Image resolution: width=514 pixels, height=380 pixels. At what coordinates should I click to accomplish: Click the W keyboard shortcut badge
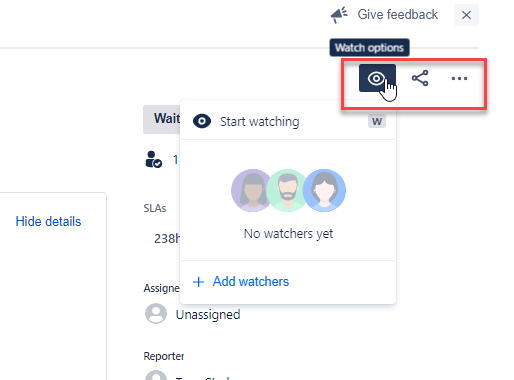377,121
